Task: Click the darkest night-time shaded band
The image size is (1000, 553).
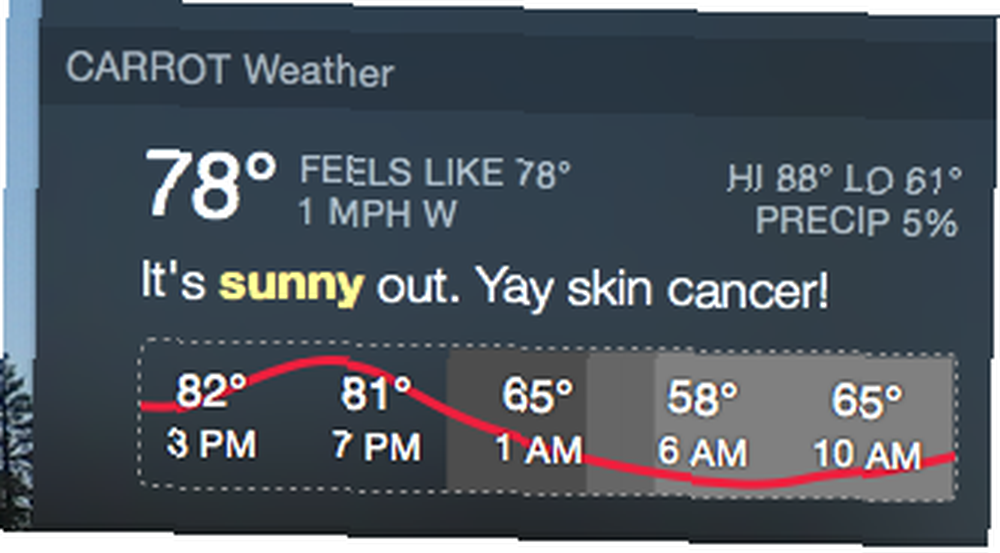Action: coord(517,420)
